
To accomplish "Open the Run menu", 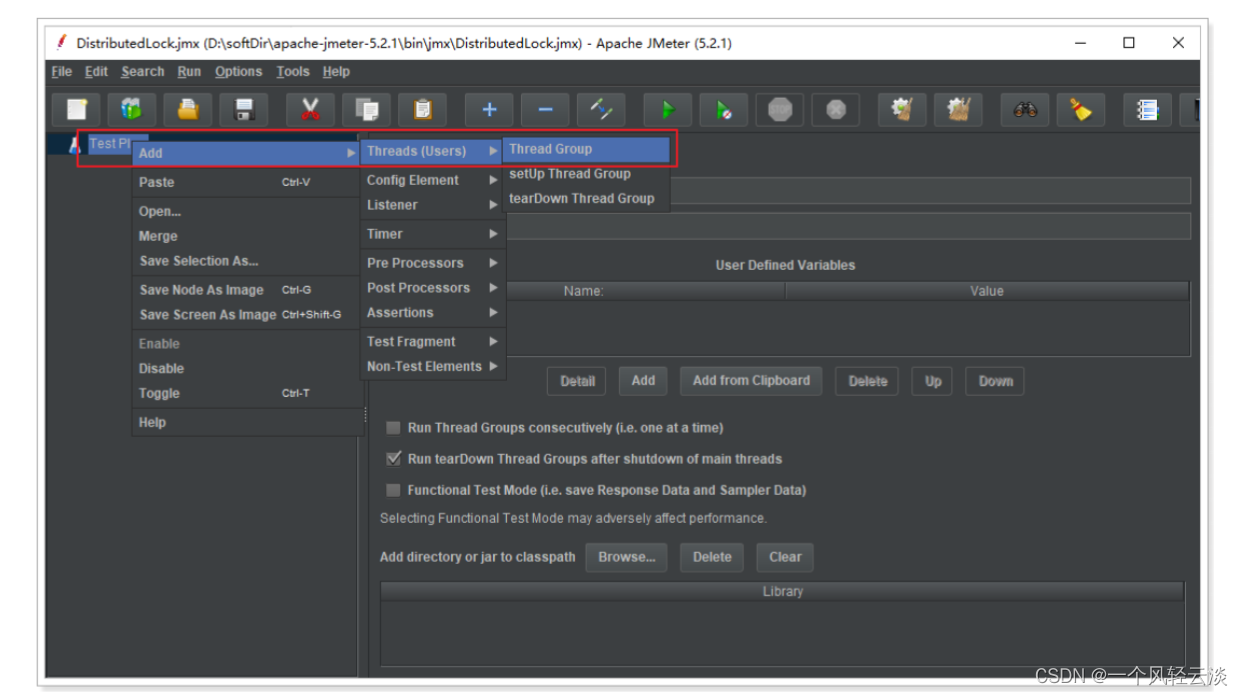I will pos(189,72).
